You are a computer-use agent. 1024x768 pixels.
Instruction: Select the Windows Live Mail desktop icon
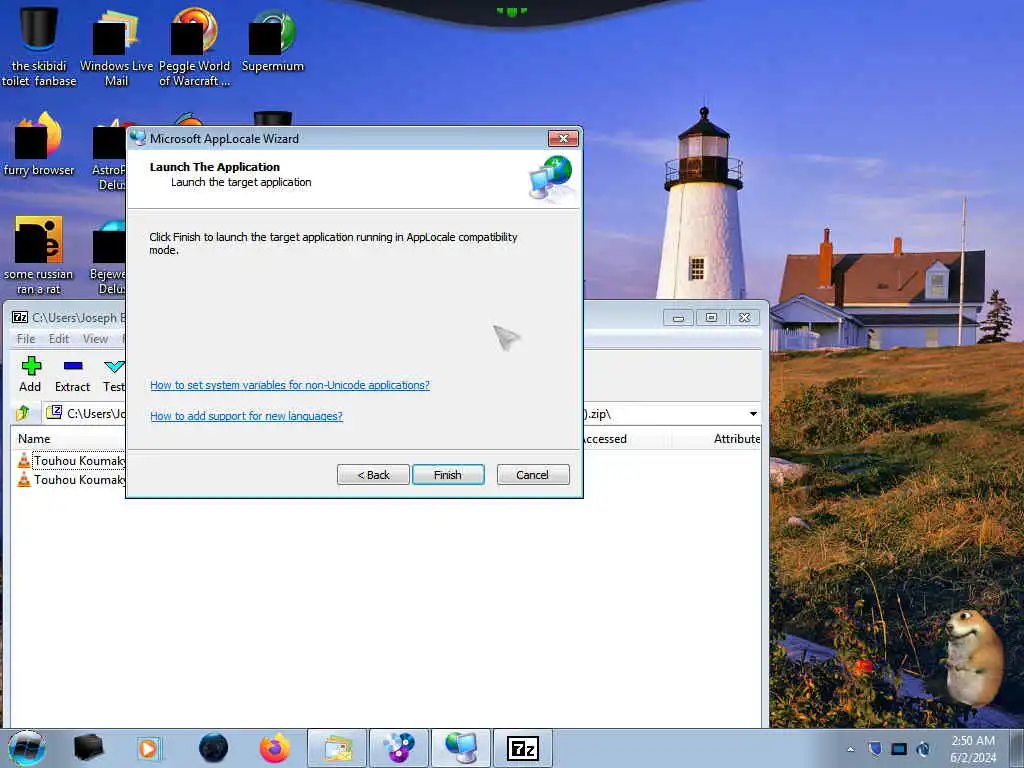coord(116,46)
